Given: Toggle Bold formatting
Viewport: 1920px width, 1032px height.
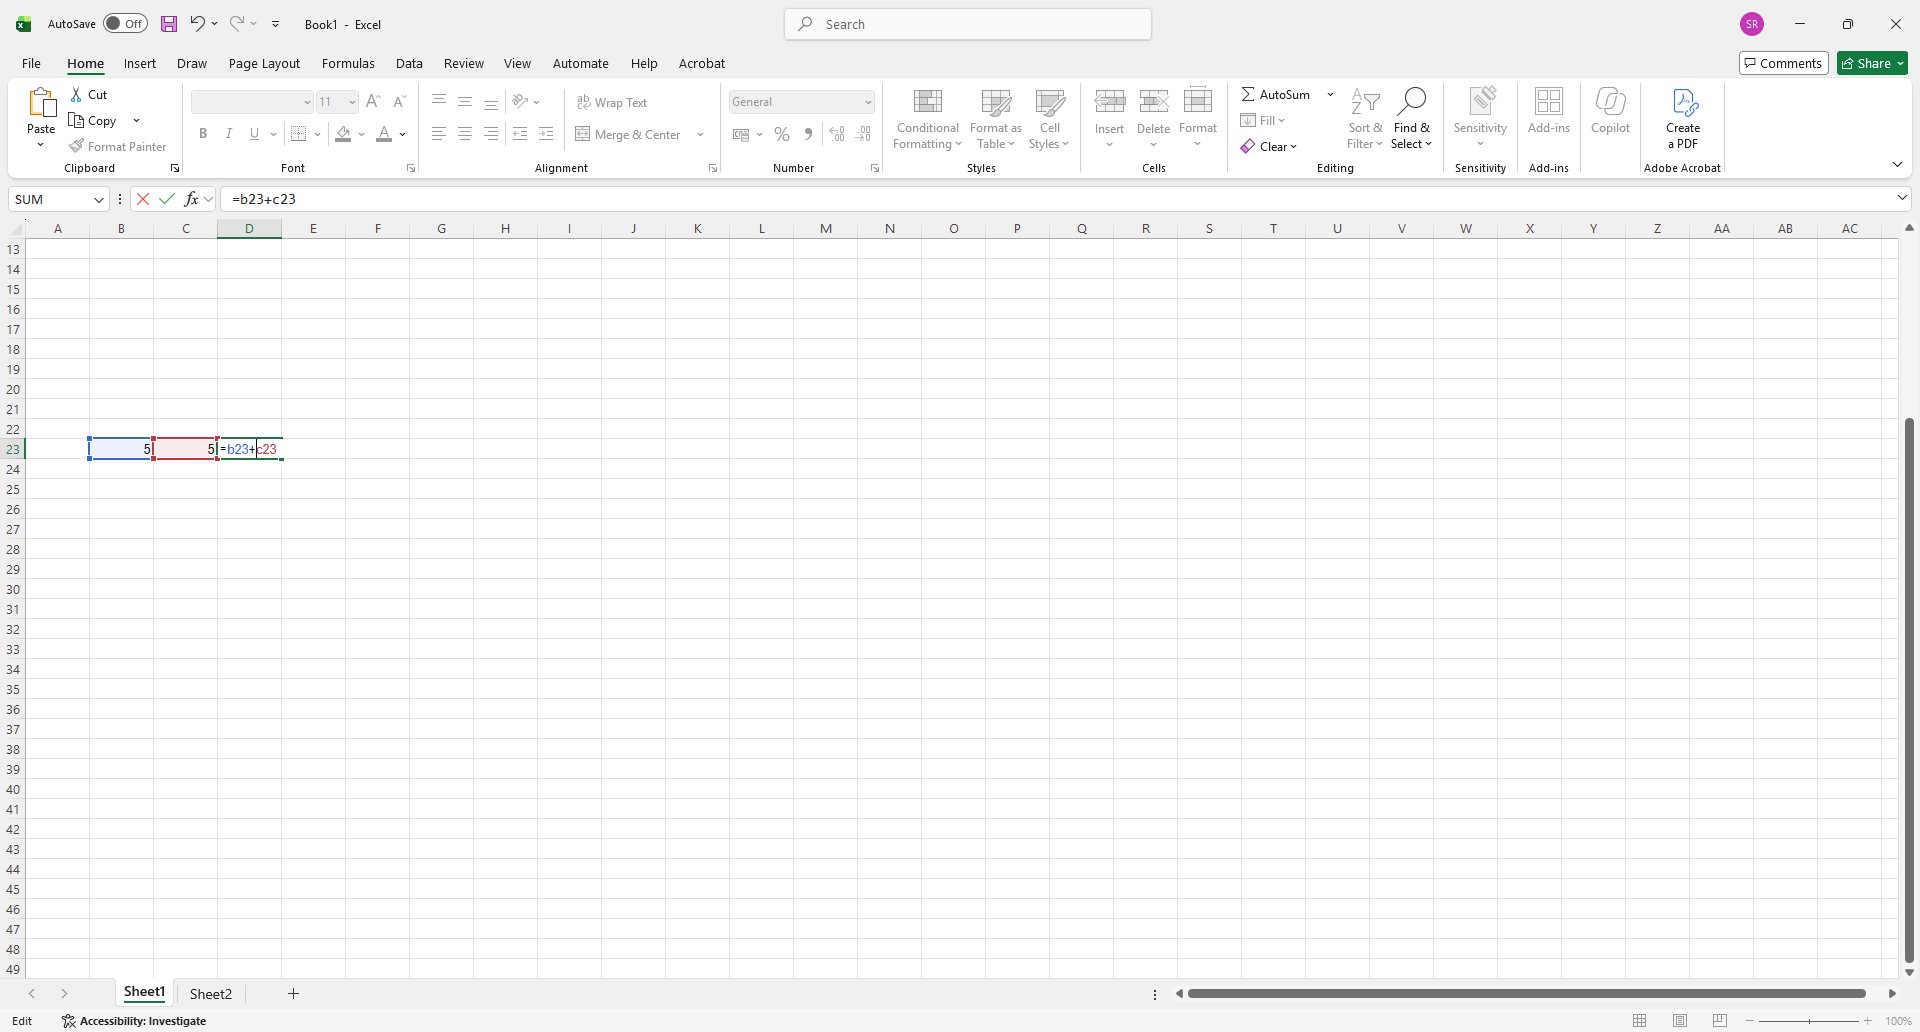Looking at the screenshot, I should 203,134.
